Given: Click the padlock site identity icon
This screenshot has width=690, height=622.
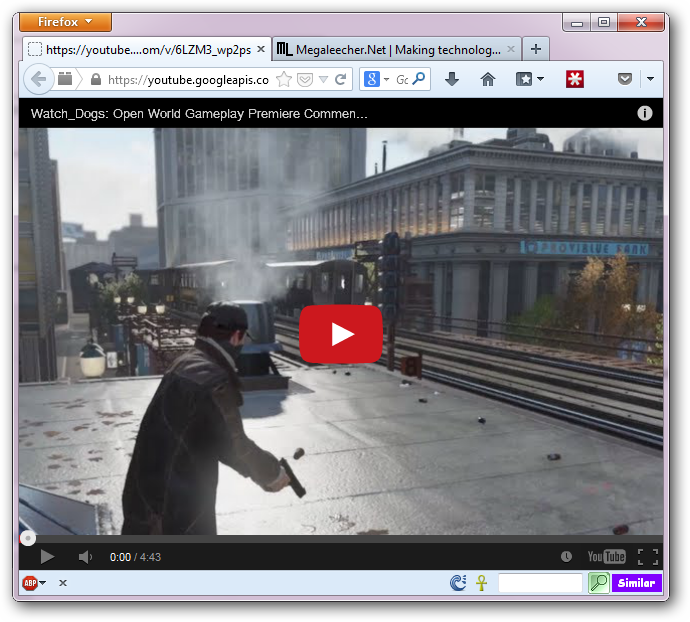Looking at the screenshot, I should [x=95, y=80].
